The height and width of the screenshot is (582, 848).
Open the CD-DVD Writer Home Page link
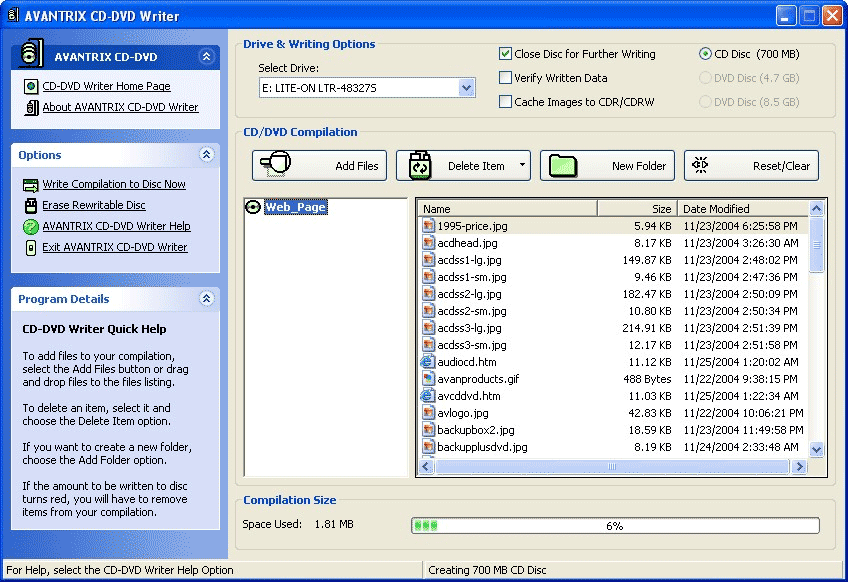pyautogui.click(x=106, y=87)
